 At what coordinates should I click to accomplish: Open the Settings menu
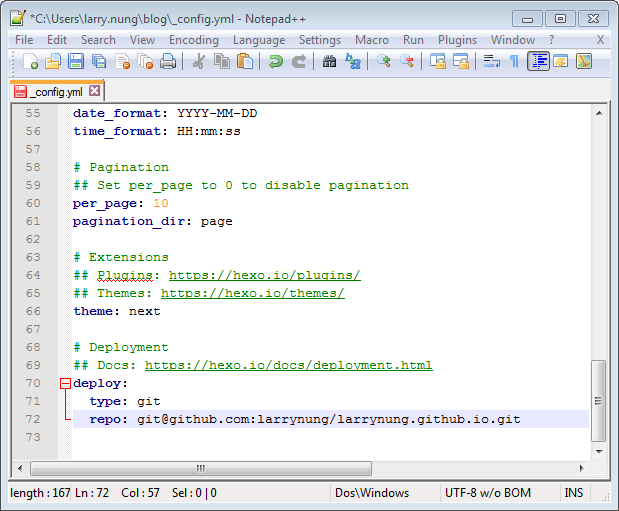(320, 40)
